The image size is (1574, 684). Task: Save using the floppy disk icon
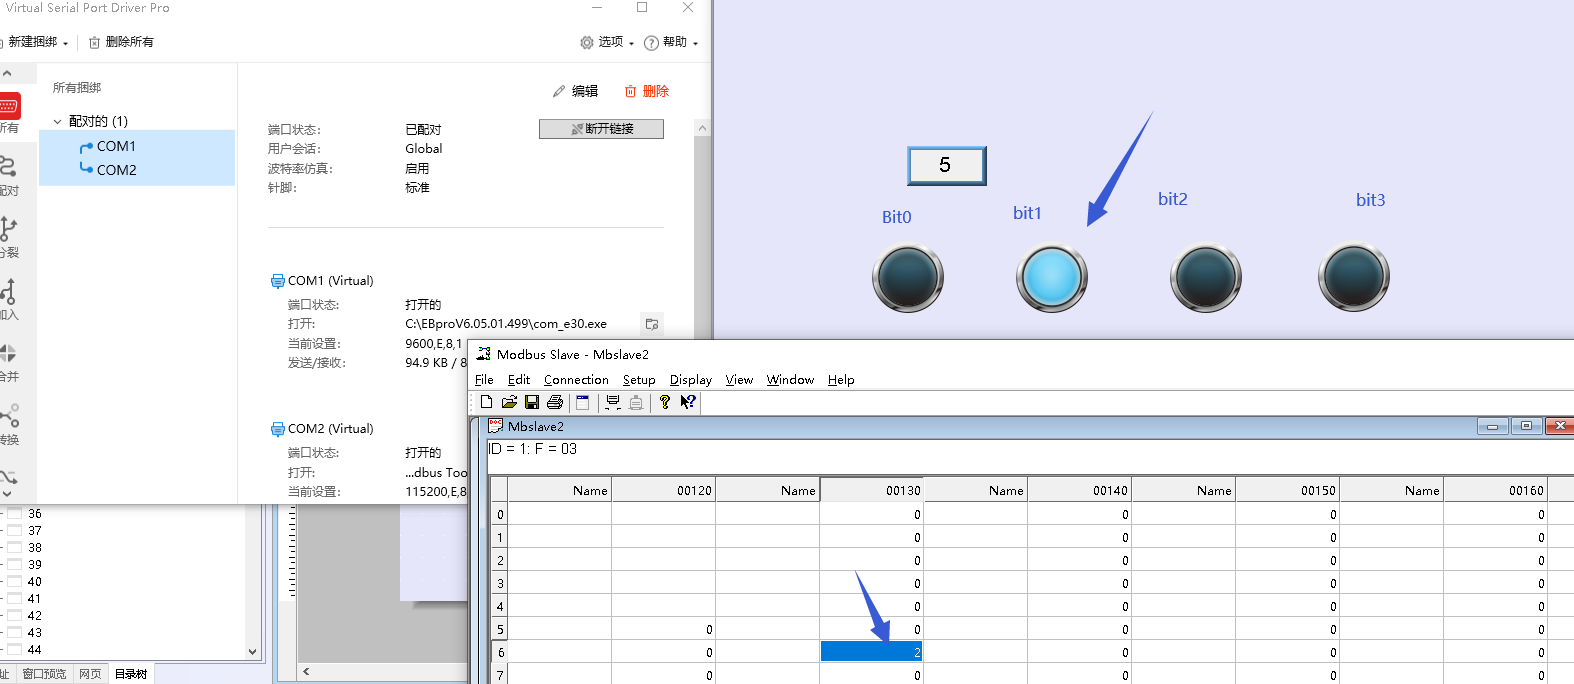click(x=532, y=402)
